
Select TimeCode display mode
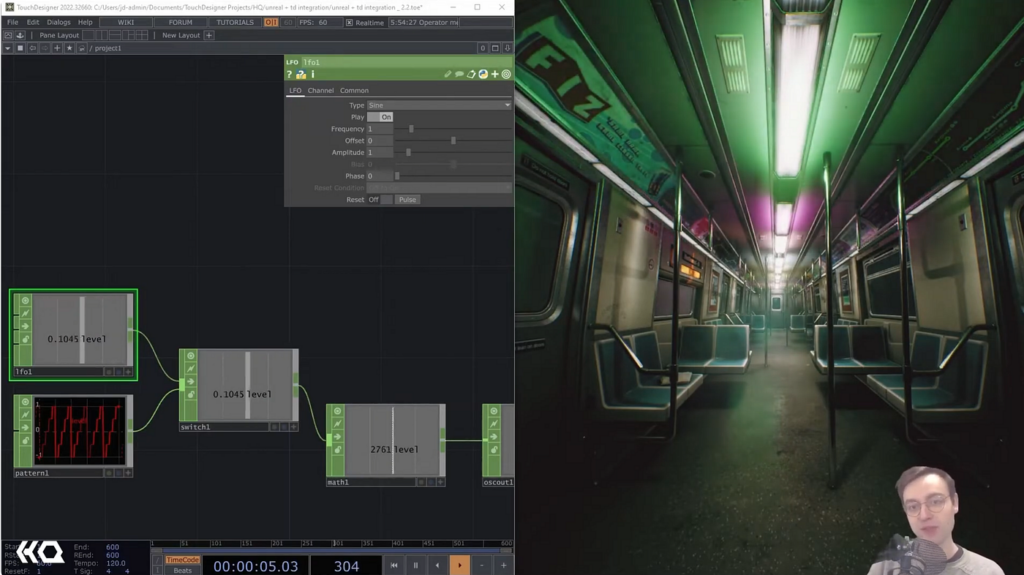coord(182,560)
